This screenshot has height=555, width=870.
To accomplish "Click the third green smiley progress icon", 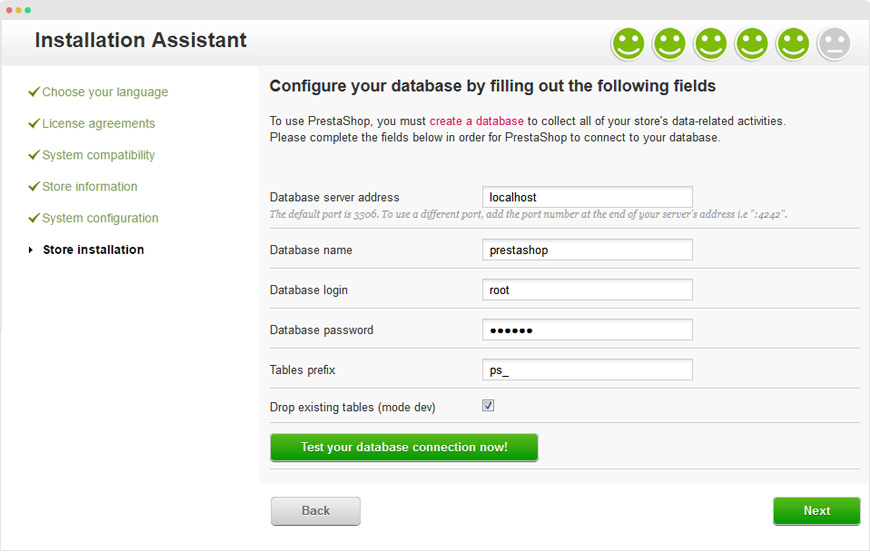I will [x=710, y=44].
